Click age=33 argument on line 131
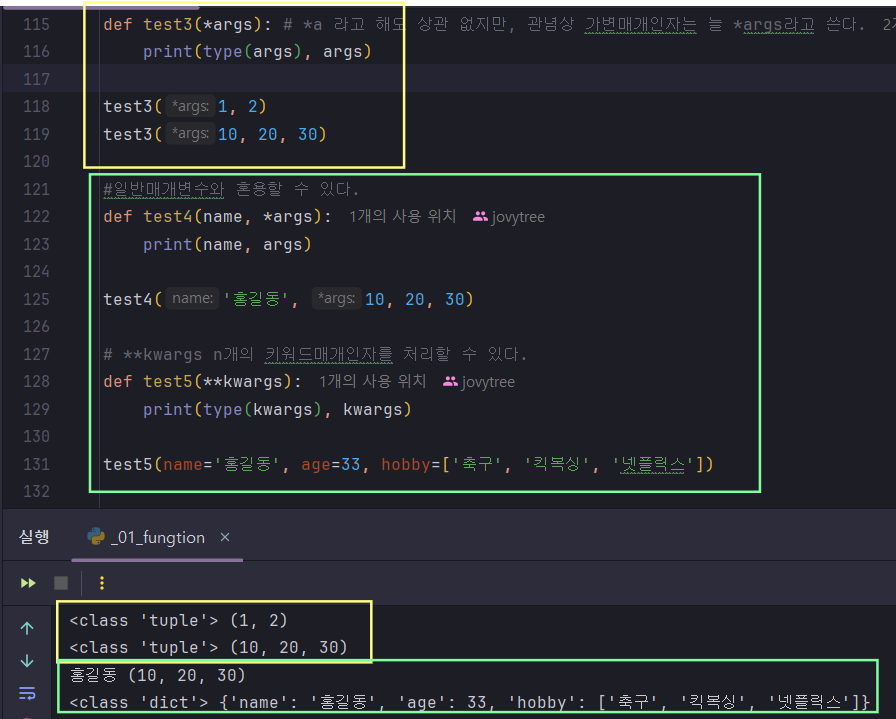This screenshot has height=719, width=896. 331,464
